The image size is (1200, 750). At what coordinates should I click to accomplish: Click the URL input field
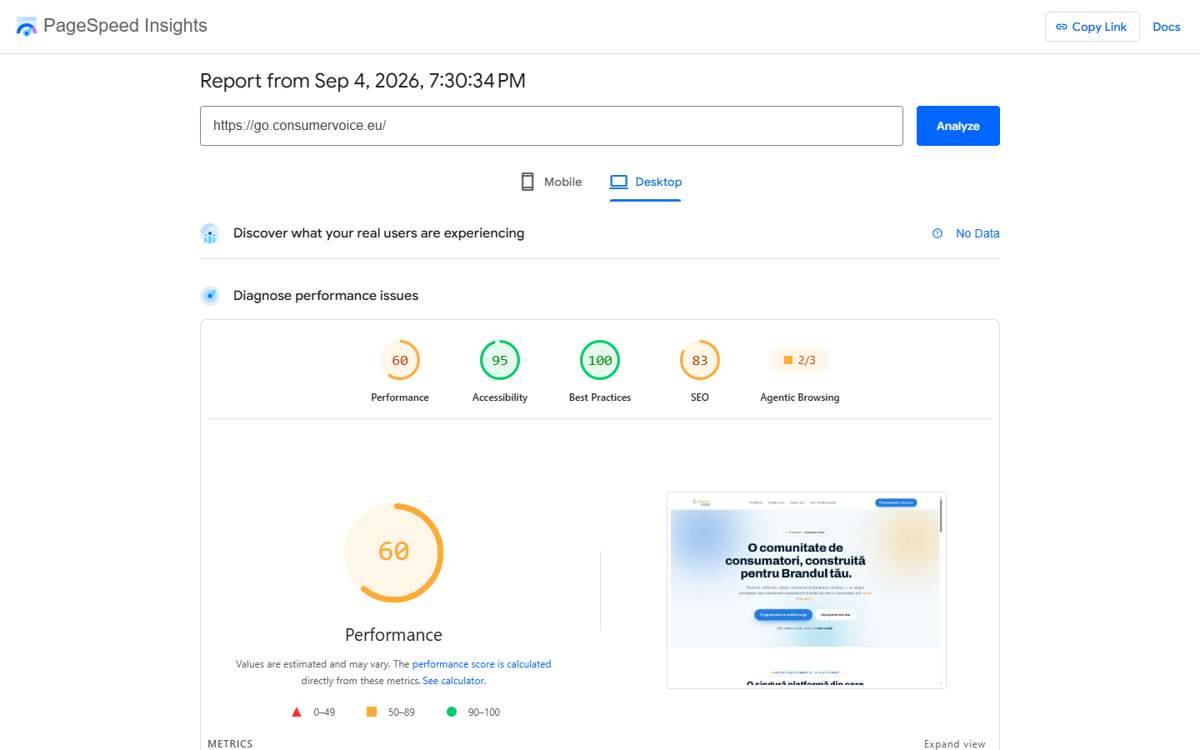[551, 126]
